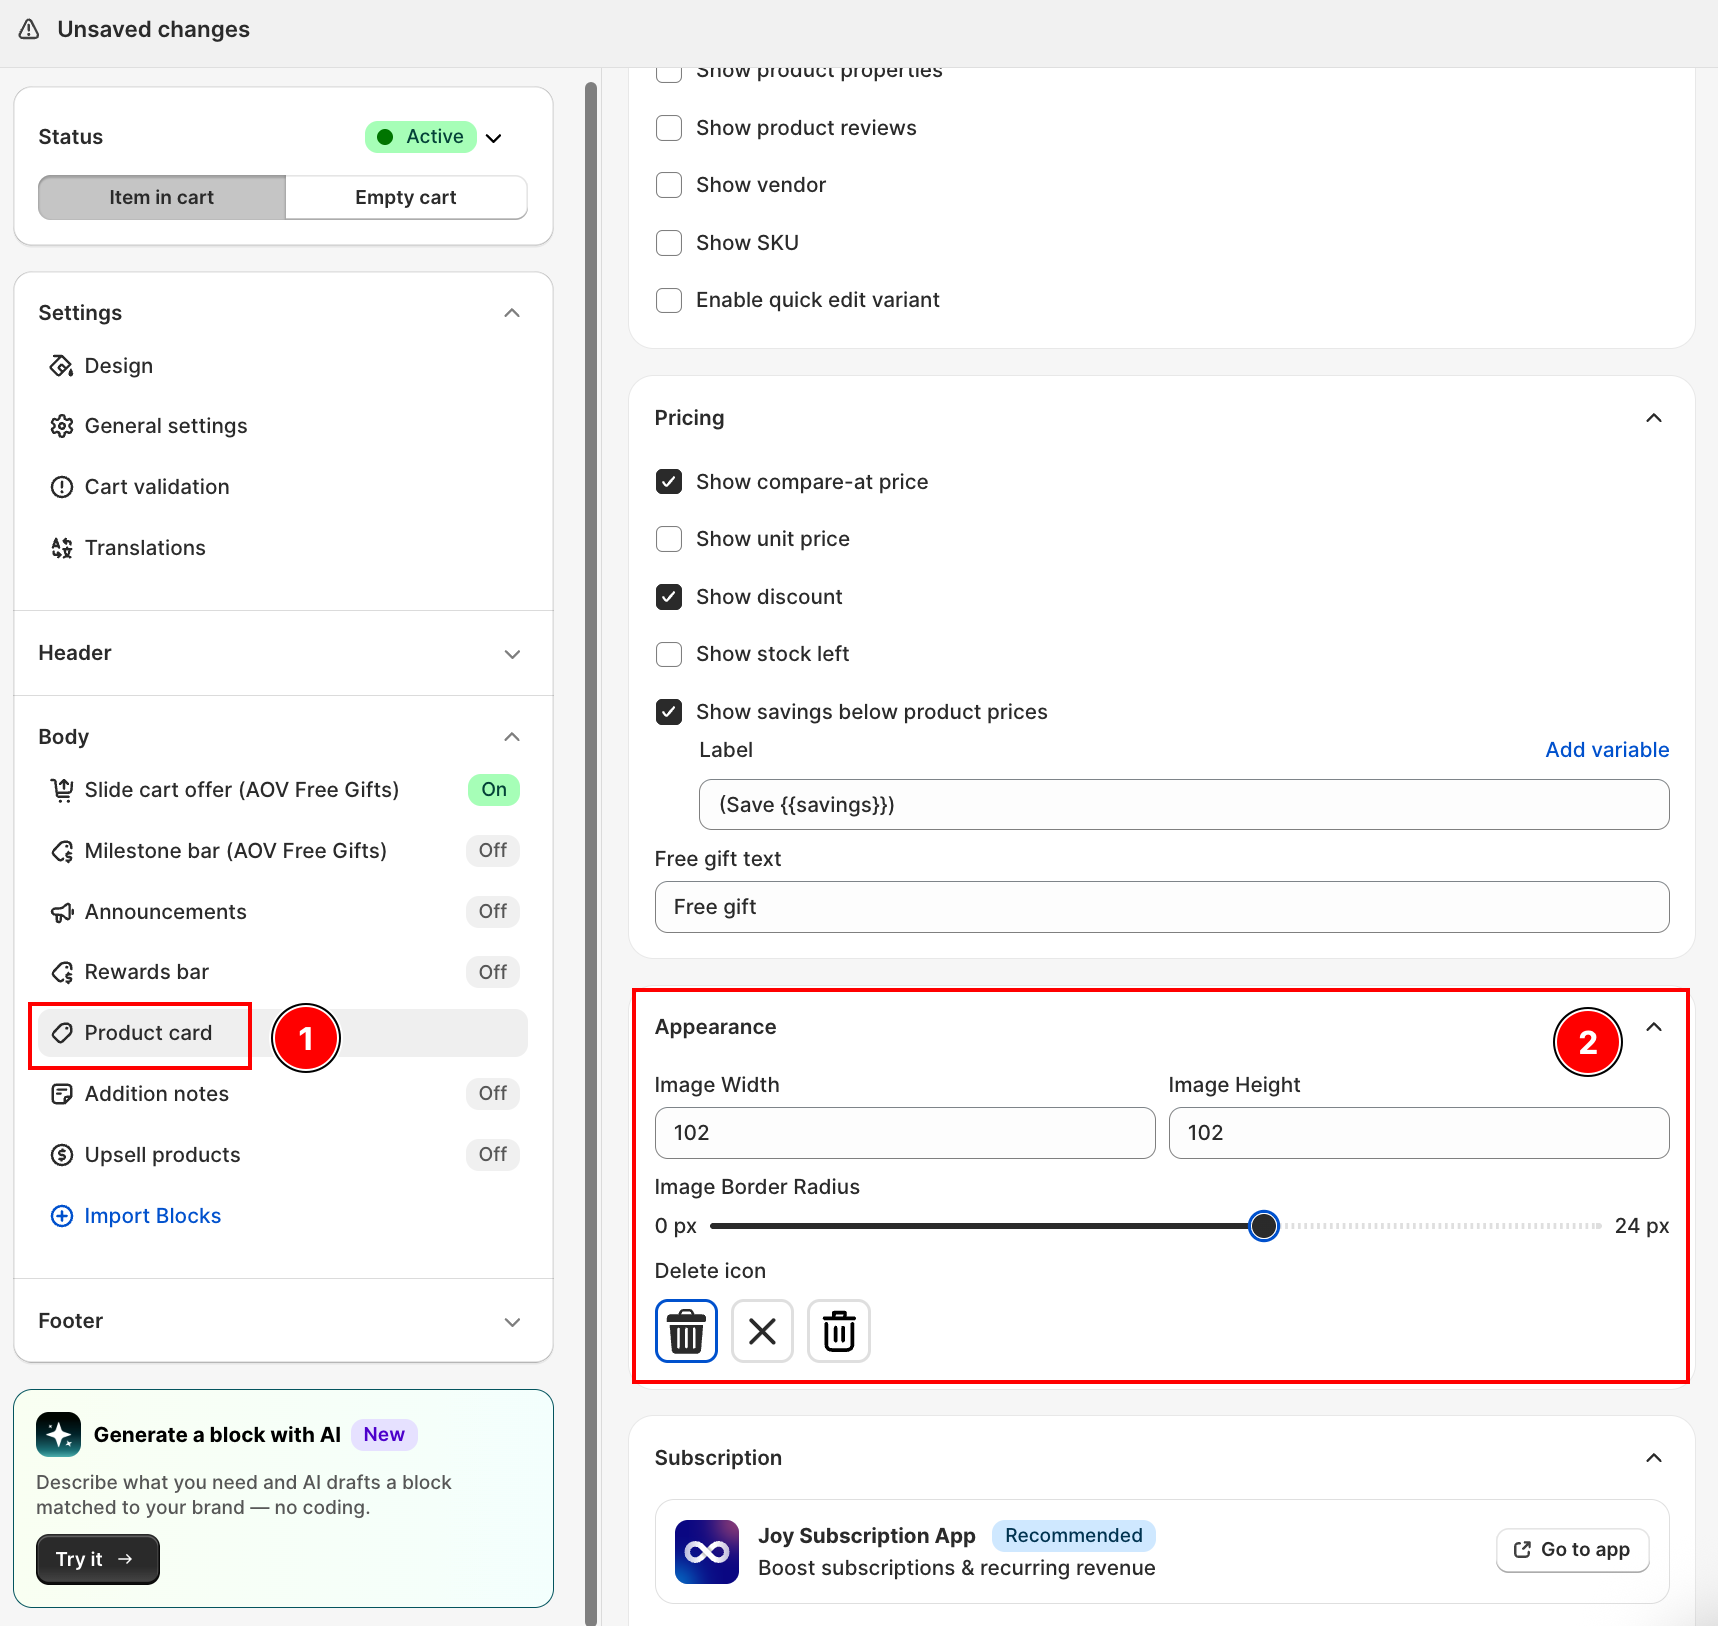
Task: Click the savings Label input field
Action: point(1184,805)
